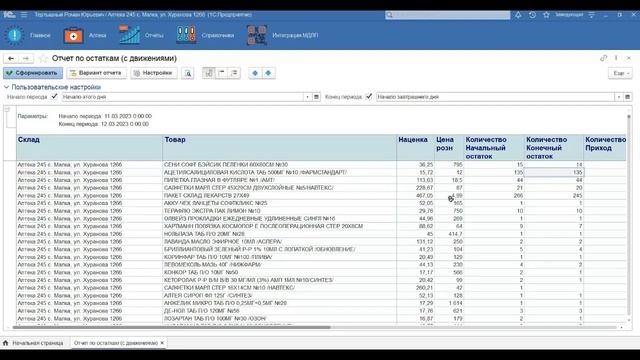Open the Еще dropdown menu

coord(620,73)
